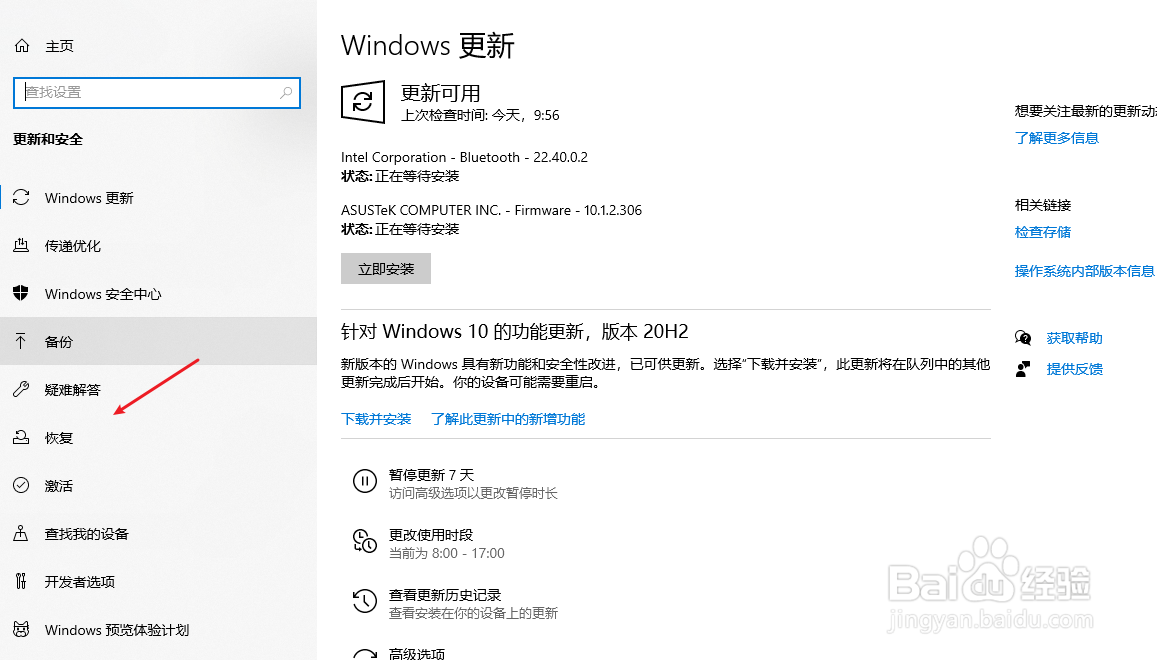
Task: Click the 提供反馈 link
Action: (1074, 369)
